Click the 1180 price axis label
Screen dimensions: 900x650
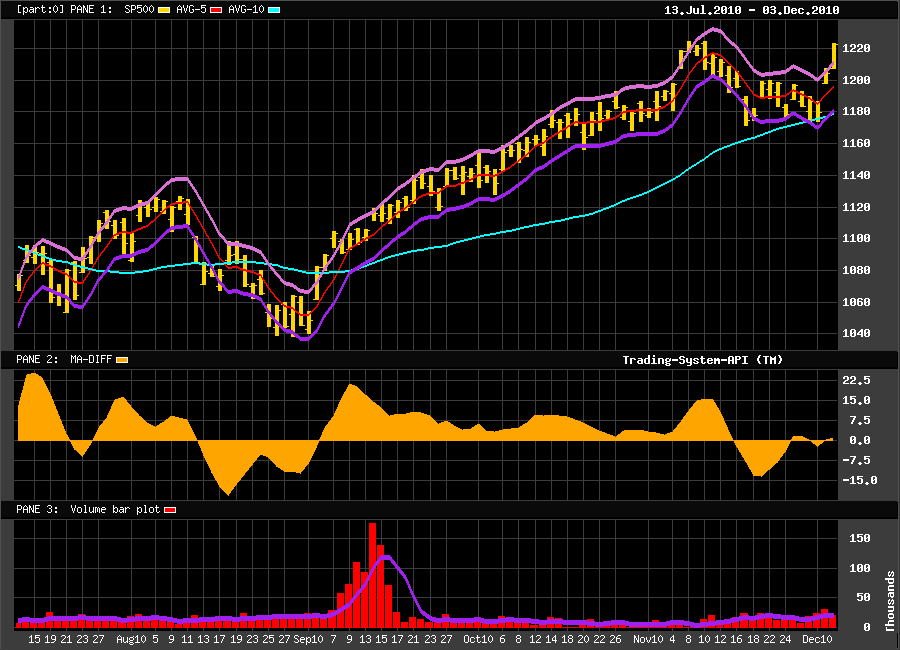tap(856, 111)
